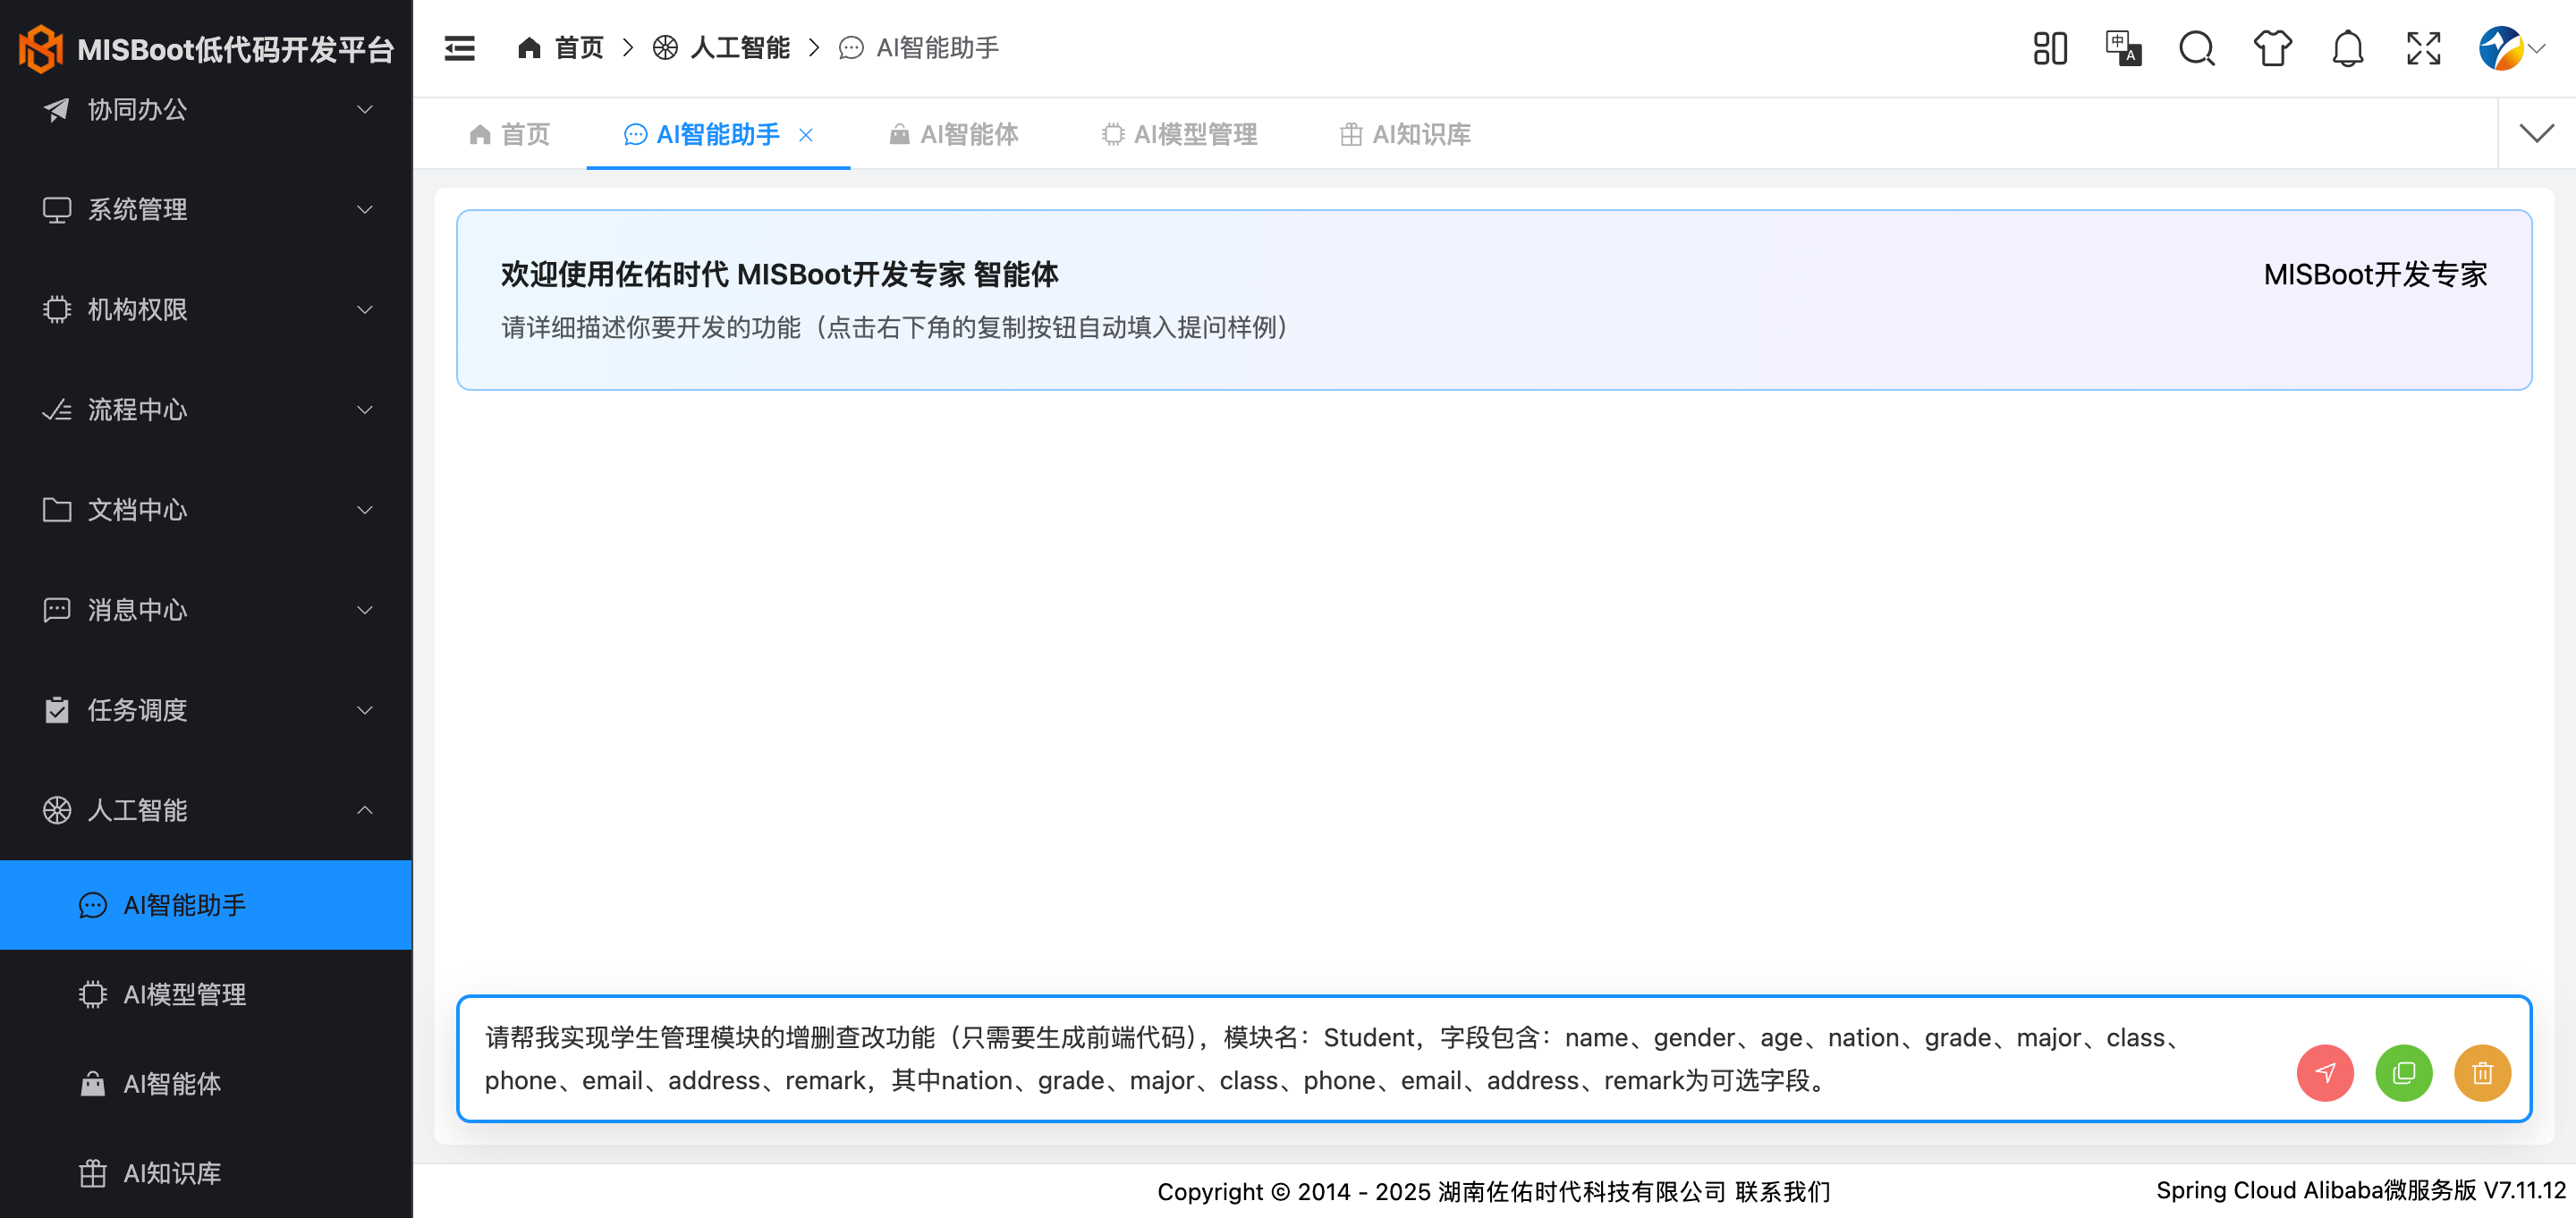Click the folder icon beside 文档中心
The image size is (2576, 1218).
(57, 509)
